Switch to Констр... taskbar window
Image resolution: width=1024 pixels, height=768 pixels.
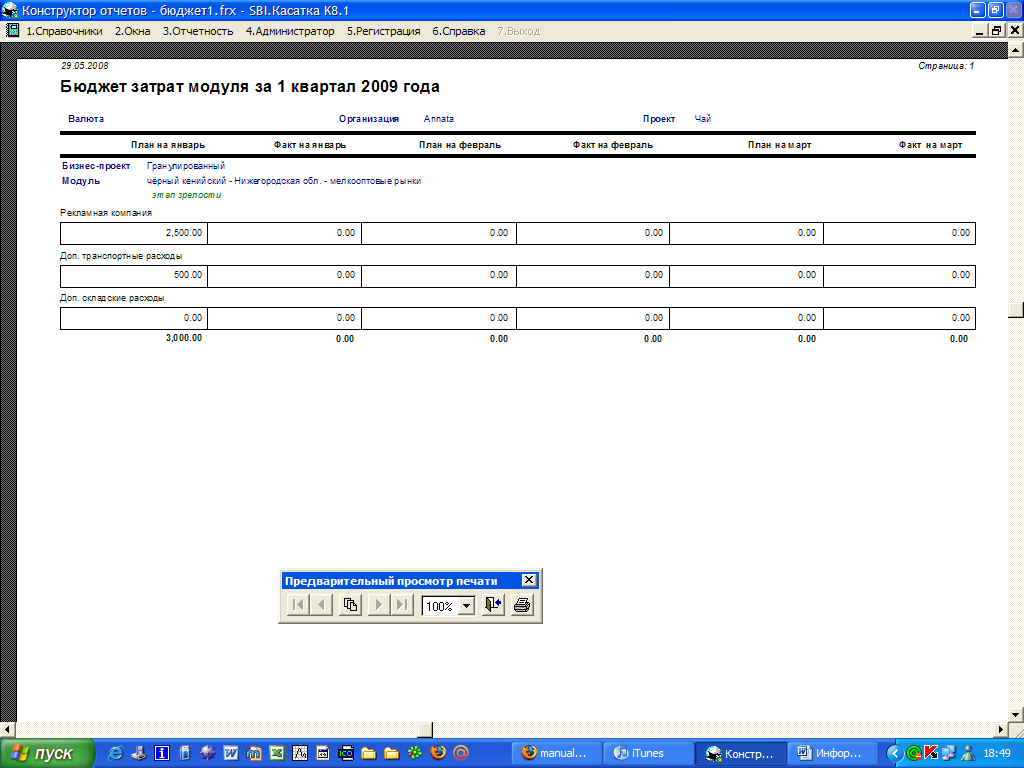tap(740, 754)
